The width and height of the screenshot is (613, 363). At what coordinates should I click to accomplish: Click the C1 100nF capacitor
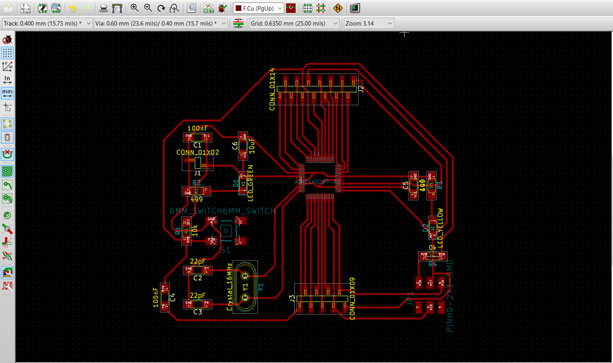click(197, 138)
